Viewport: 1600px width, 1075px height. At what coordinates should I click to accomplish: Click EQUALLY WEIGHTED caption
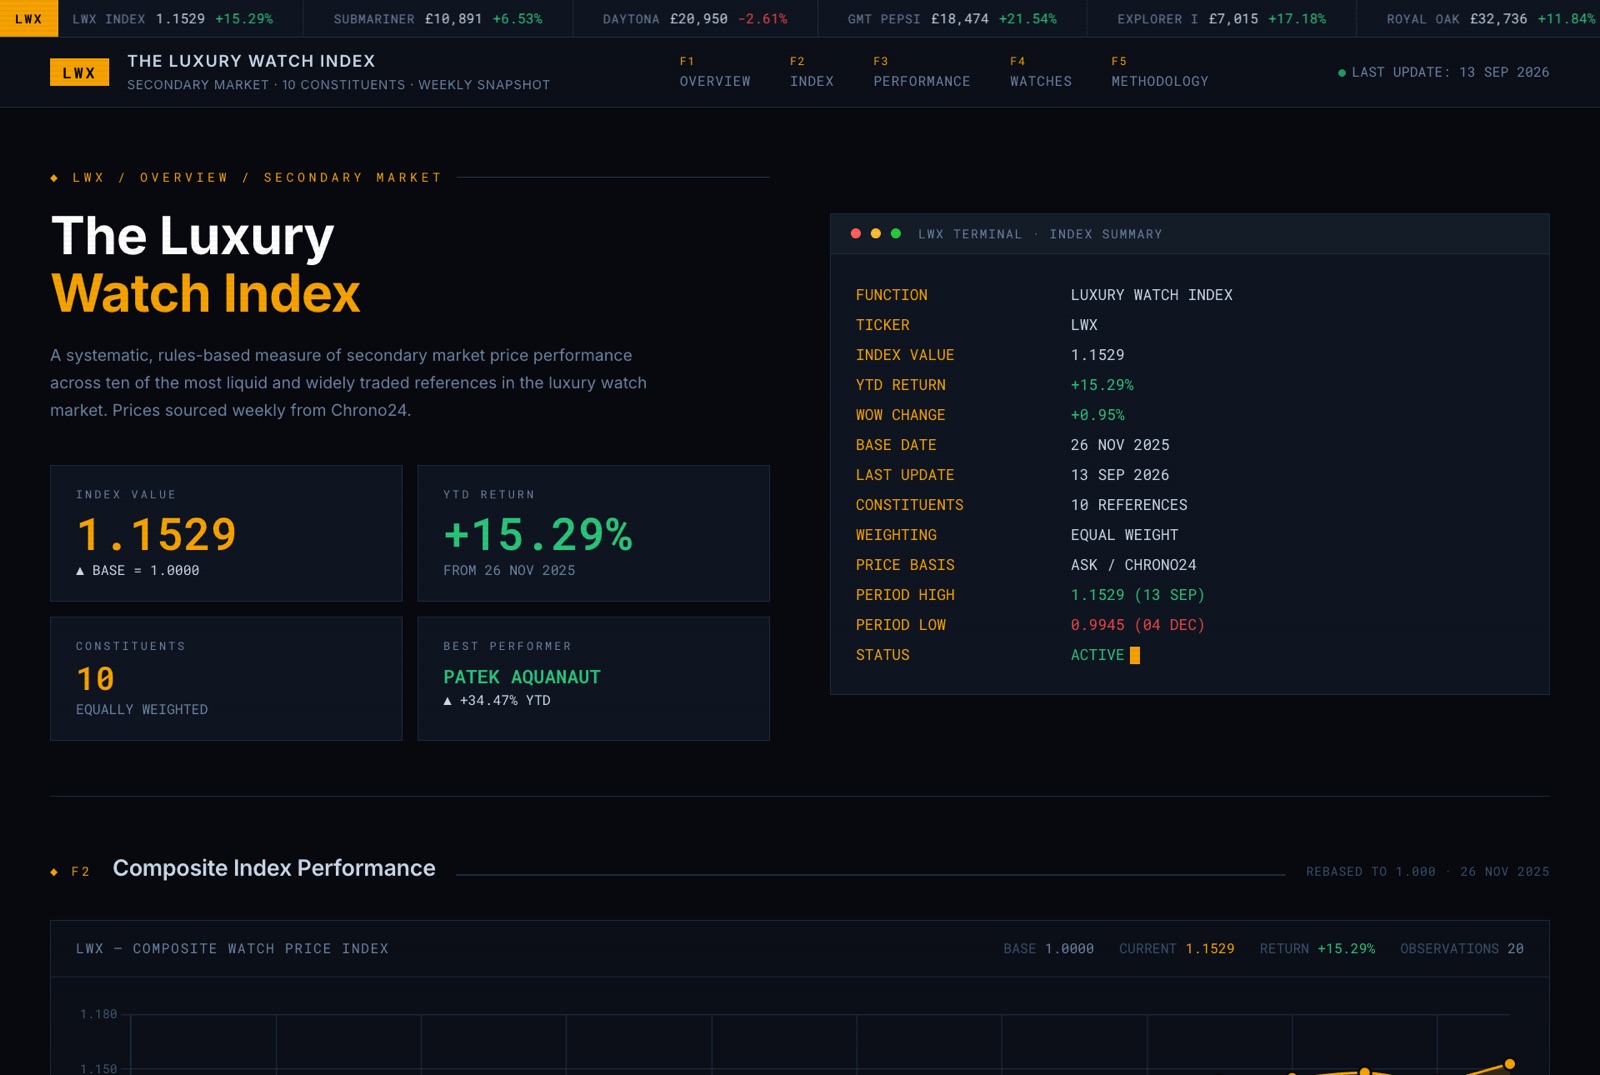pyautogui.click(x=142, y=710)
